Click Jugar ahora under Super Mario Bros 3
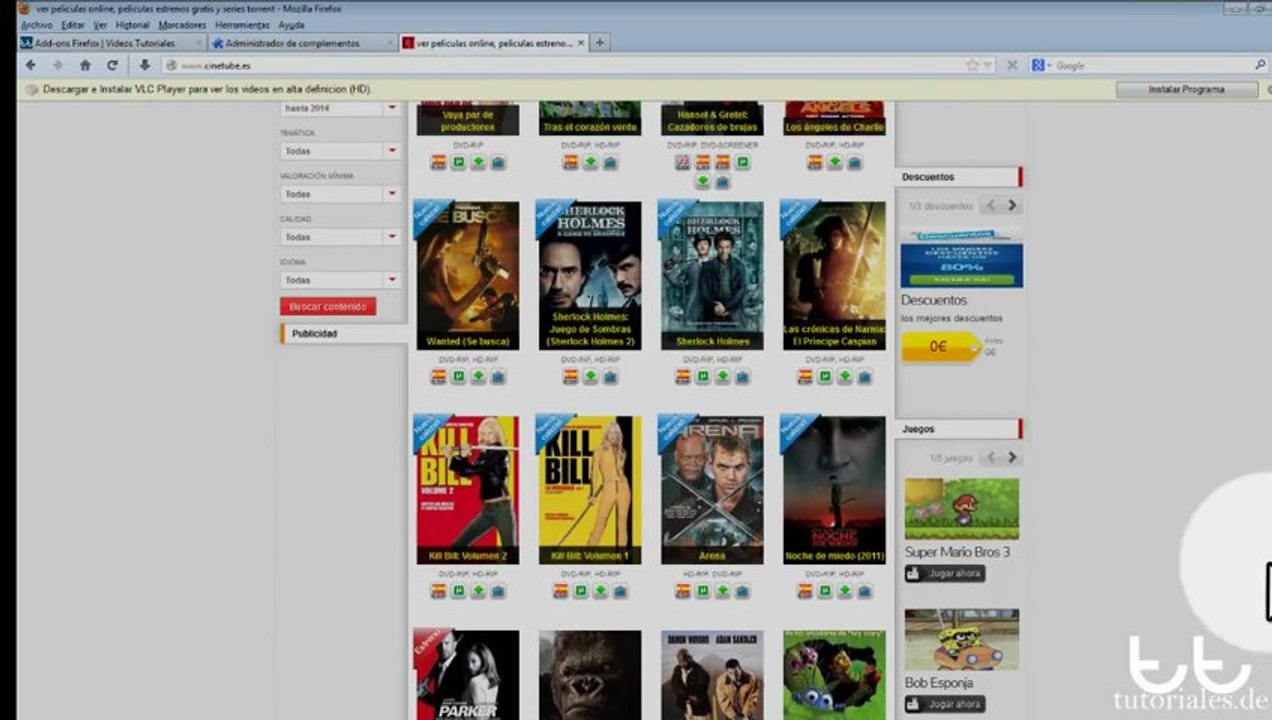 click(945, 573)
